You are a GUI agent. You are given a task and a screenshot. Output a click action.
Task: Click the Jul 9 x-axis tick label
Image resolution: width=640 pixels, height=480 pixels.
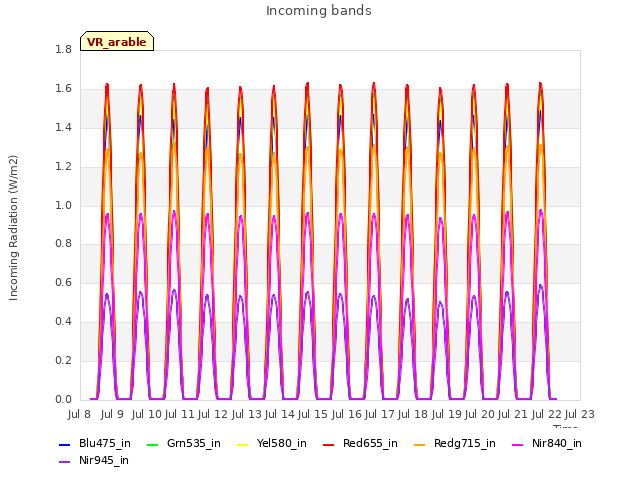112,414
